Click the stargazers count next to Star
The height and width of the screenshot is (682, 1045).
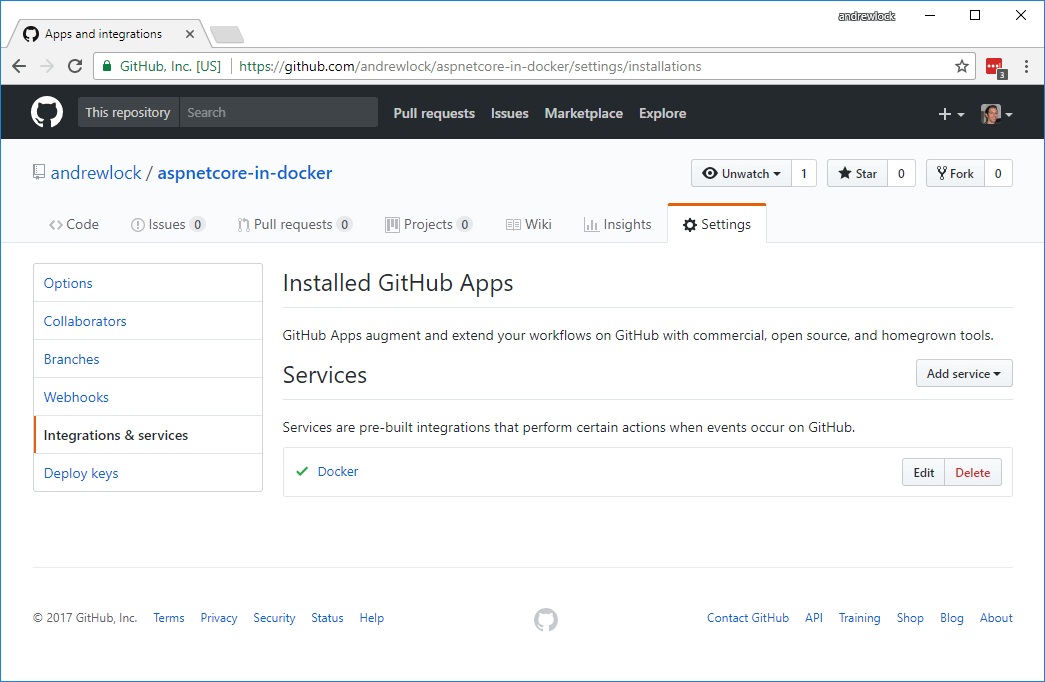[x=901, y=173]
